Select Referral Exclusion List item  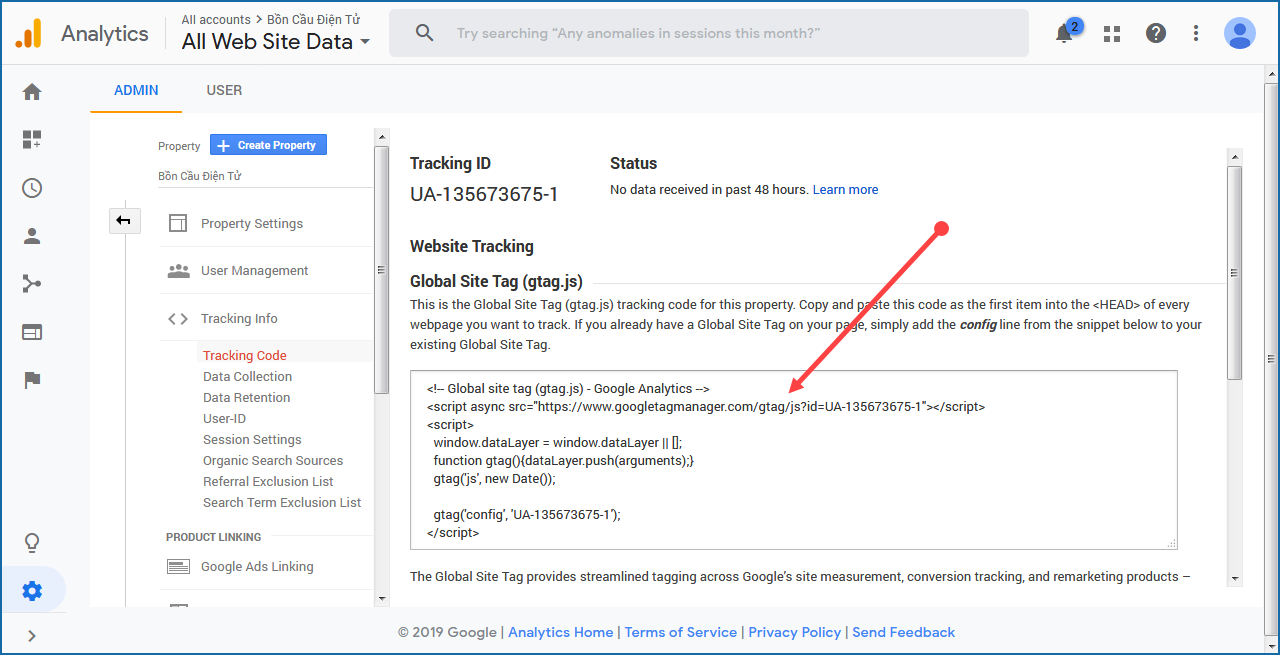[x=268, y=482]
